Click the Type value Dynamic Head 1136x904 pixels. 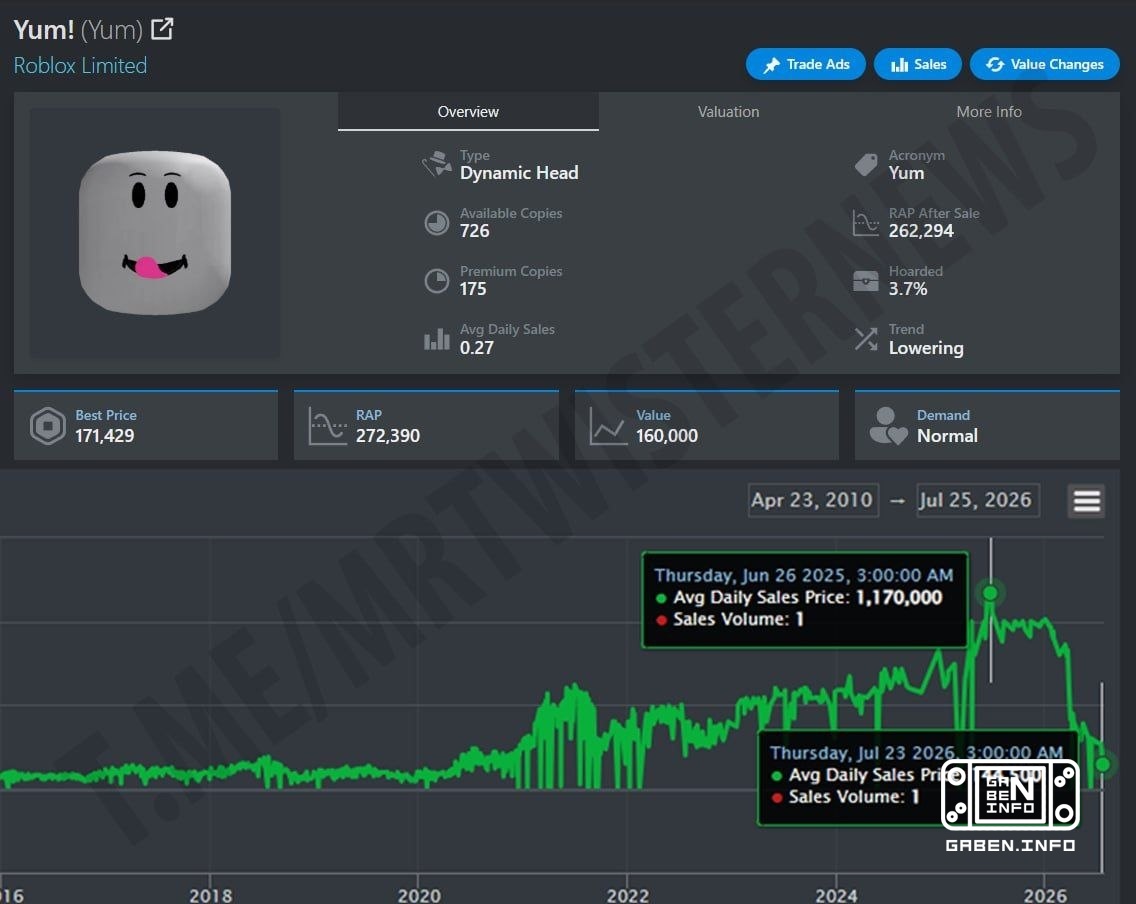[x=519, y=173]
